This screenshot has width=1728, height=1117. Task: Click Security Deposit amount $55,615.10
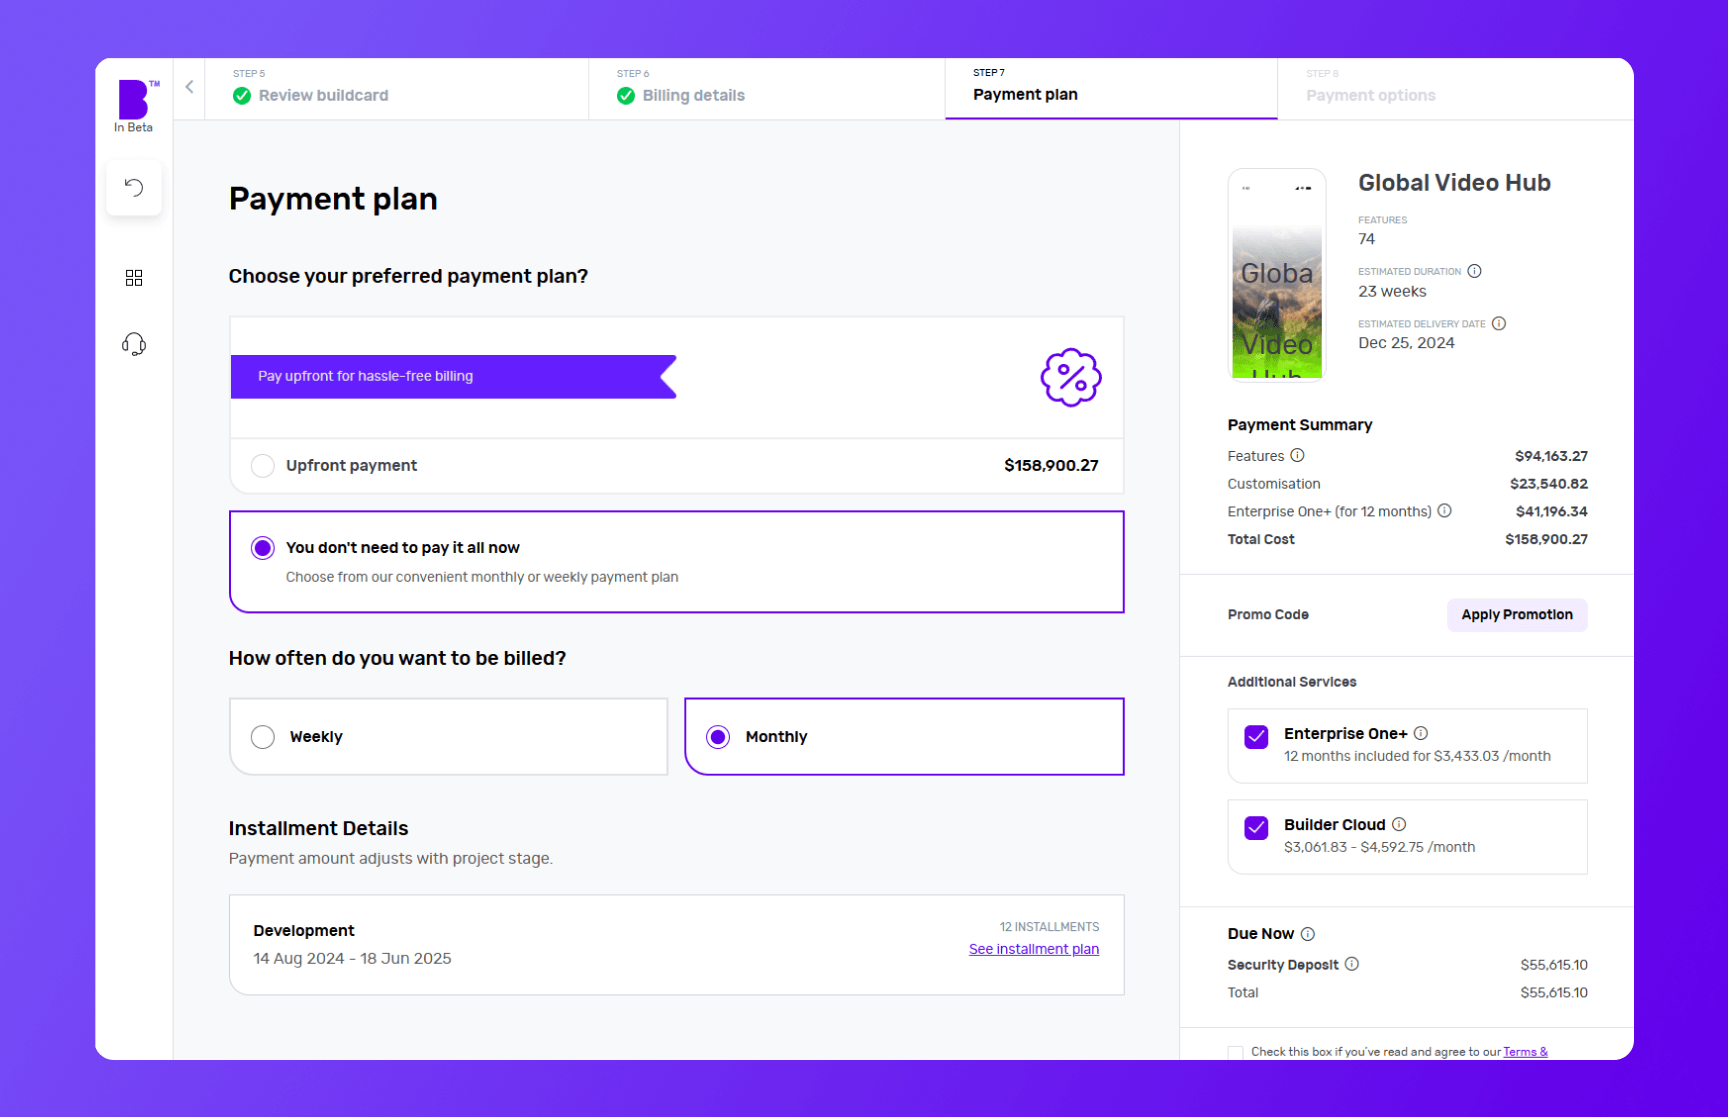[1553, 965]
